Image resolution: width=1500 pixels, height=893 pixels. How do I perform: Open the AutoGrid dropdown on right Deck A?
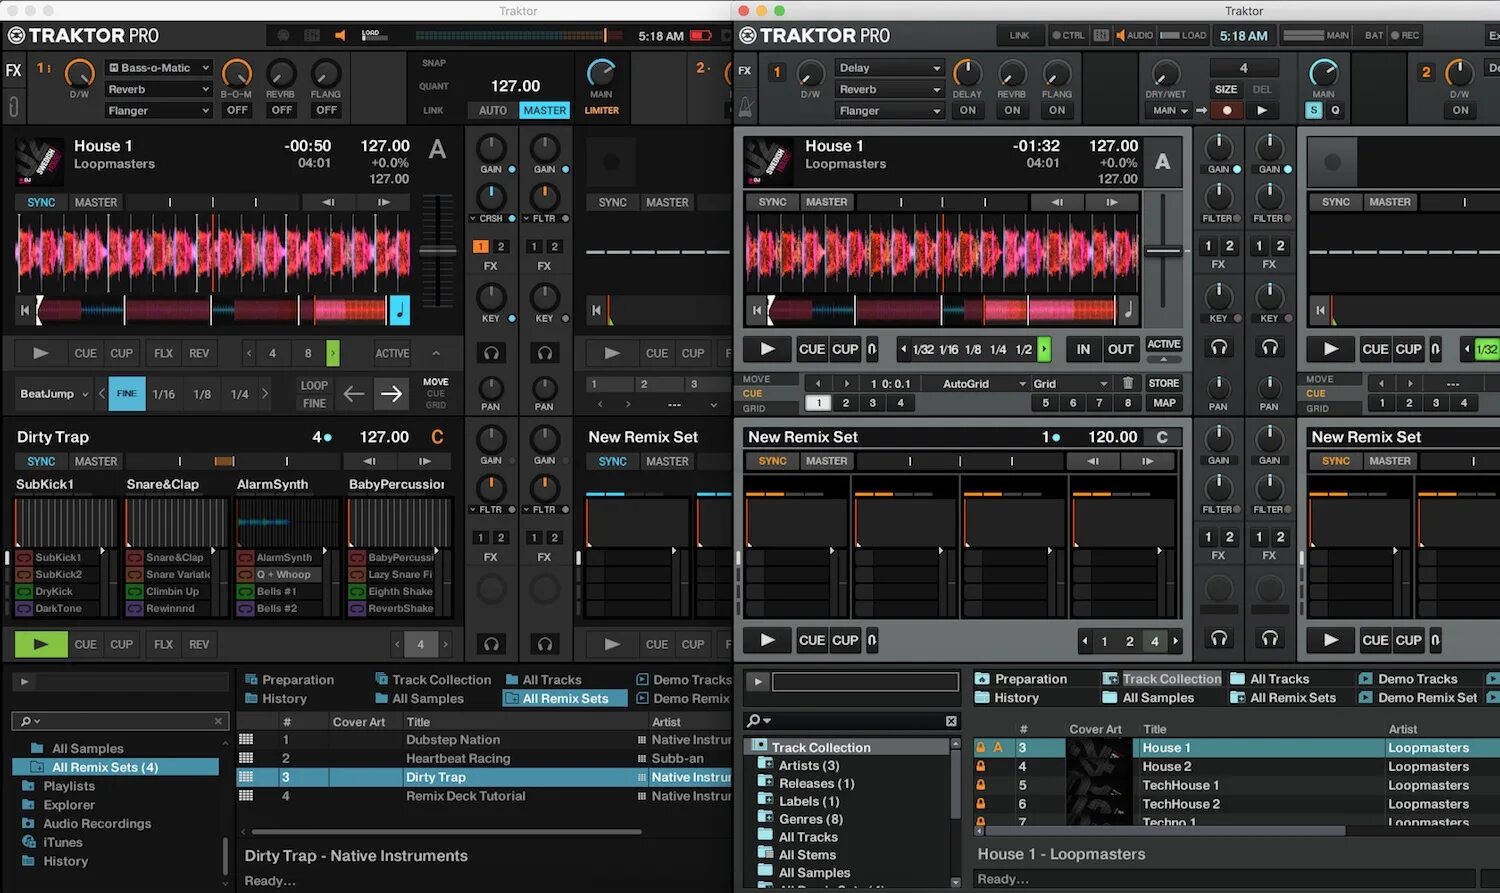[984, 384]
